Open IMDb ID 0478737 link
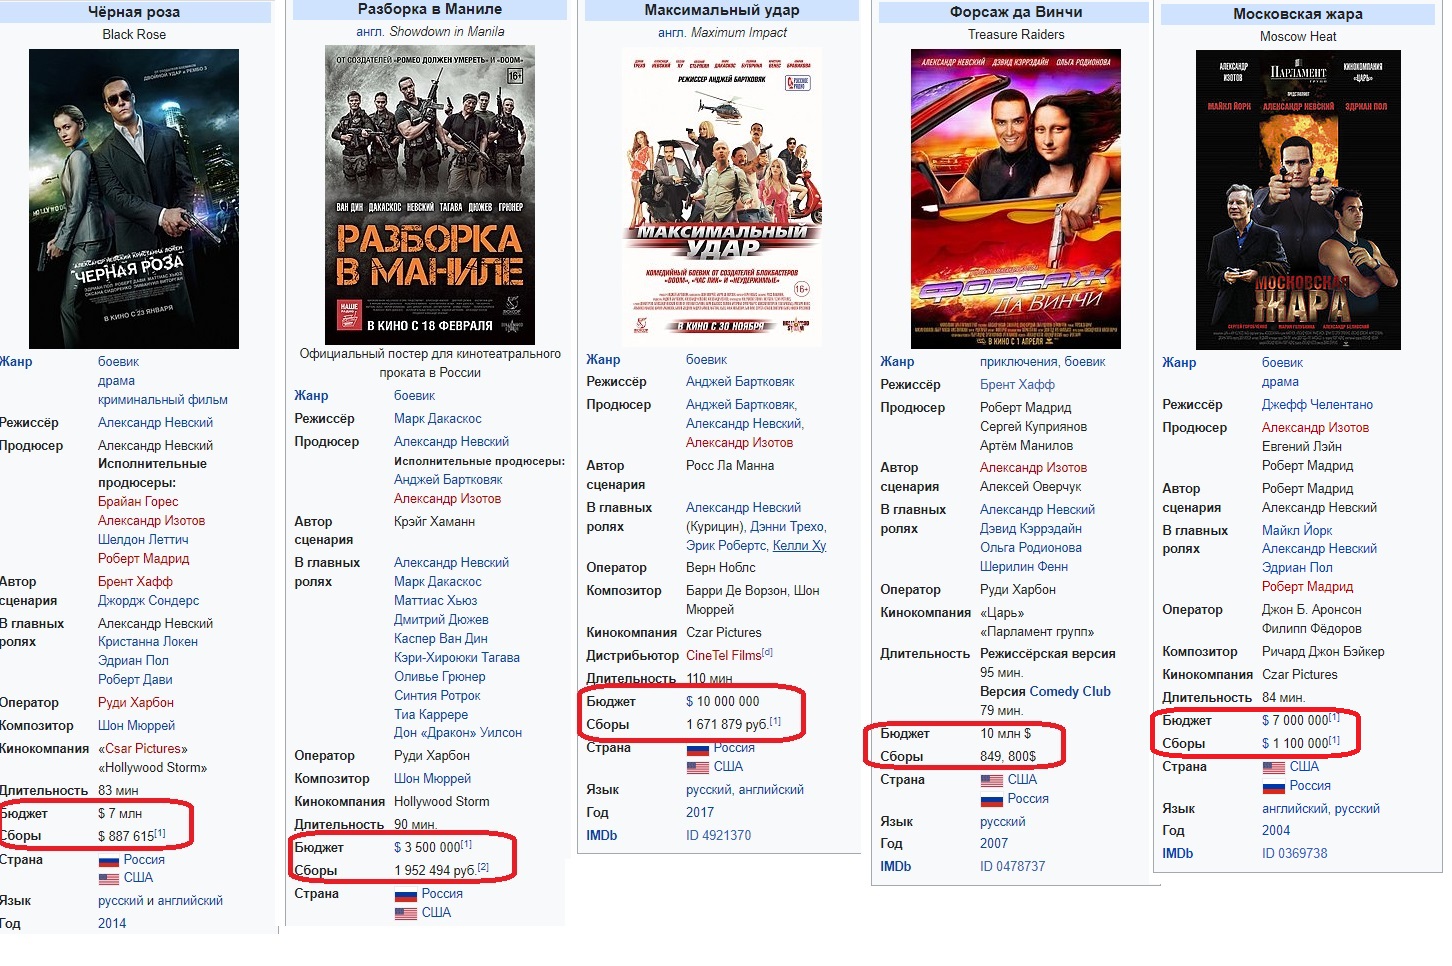Image resolution: width=1452 pixels, height=966 pixels. click(x=1012, y=867)
